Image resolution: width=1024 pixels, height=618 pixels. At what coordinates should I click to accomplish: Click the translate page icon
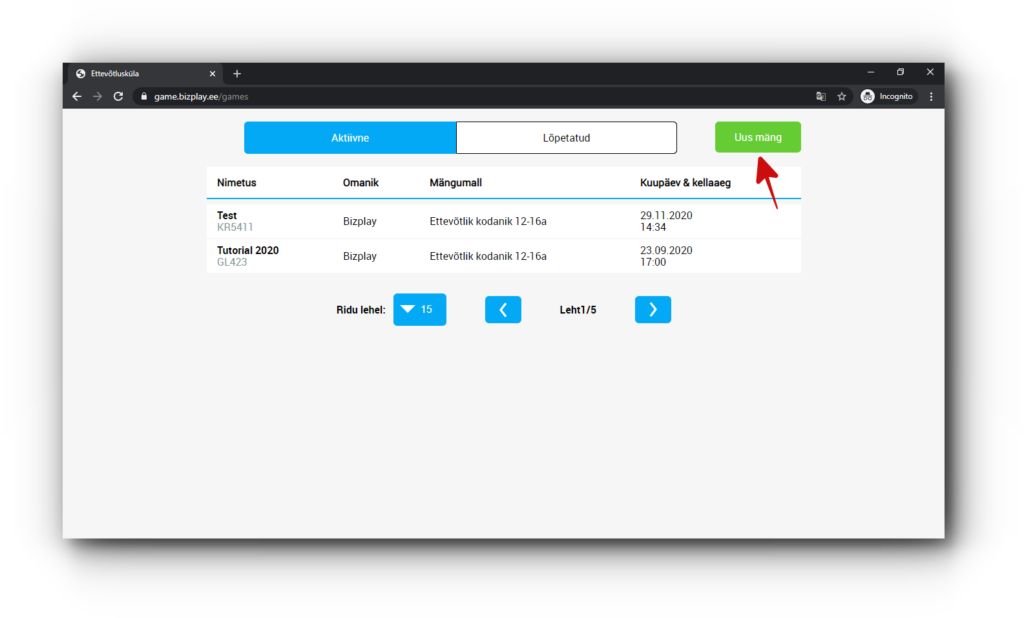pos(821,96)
